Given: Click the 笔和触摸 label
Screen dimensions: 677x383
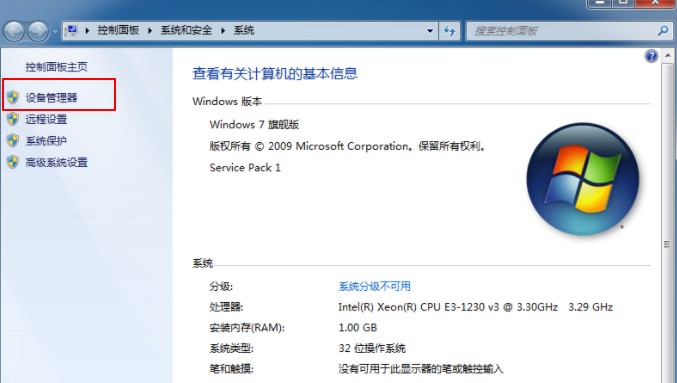Looking at the screenshot, I should coord(231,369).
